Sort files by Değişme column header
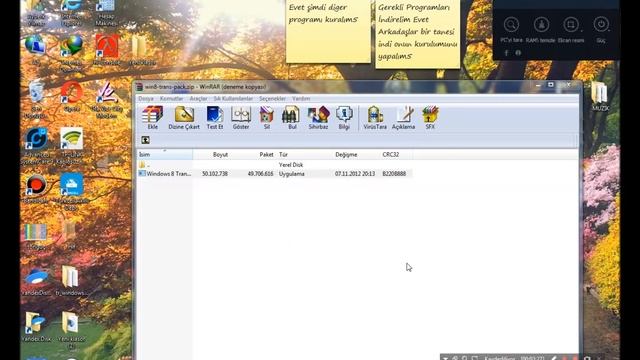Screen dimensions: 640x360 356,154
